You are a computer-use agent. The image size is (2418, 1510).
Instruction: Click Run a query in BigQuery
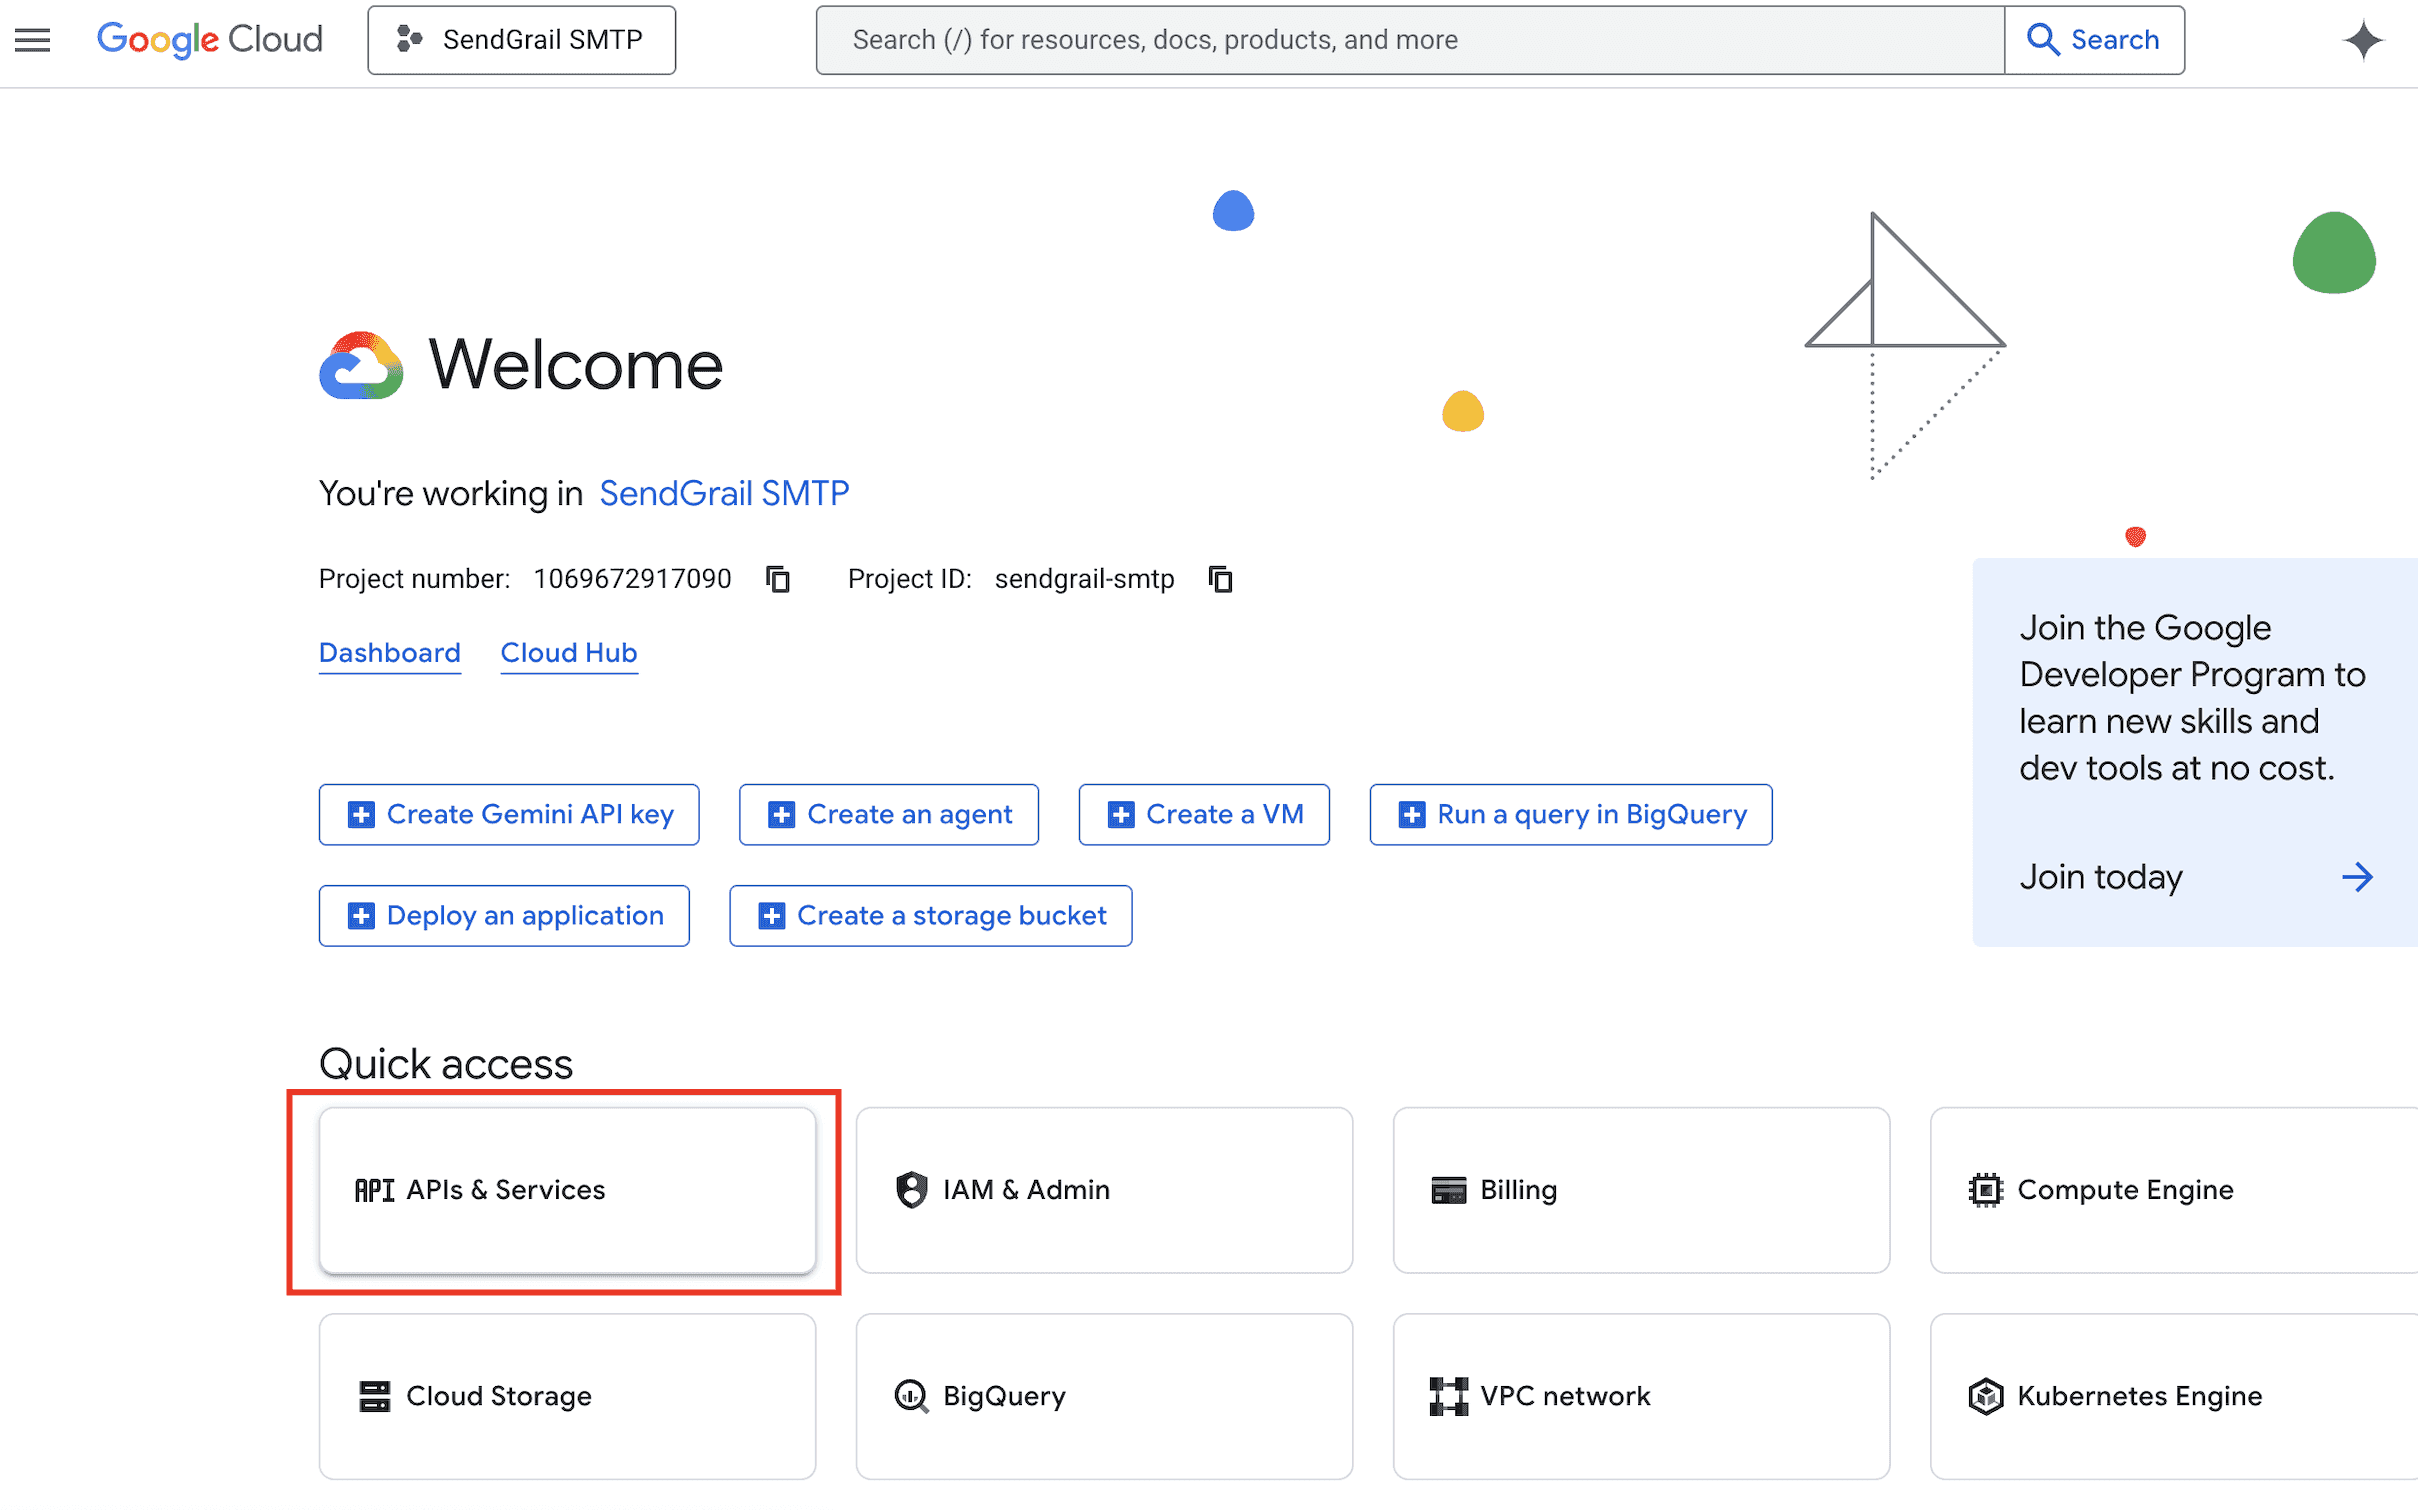pyautogui.click(x=1570, y=814)
